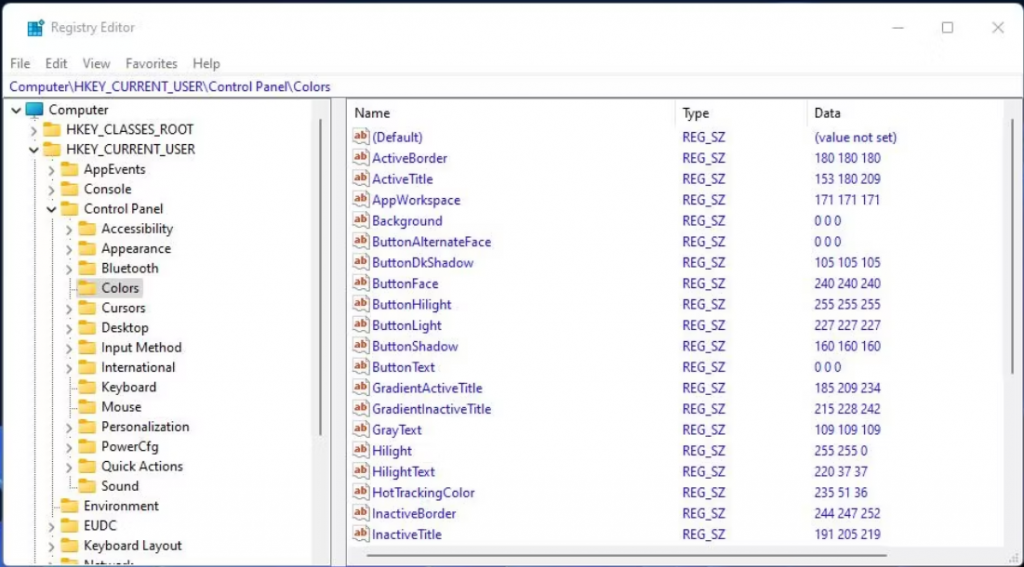Open the Help menu
The image size is (1024, 567).
pos(206,63)
